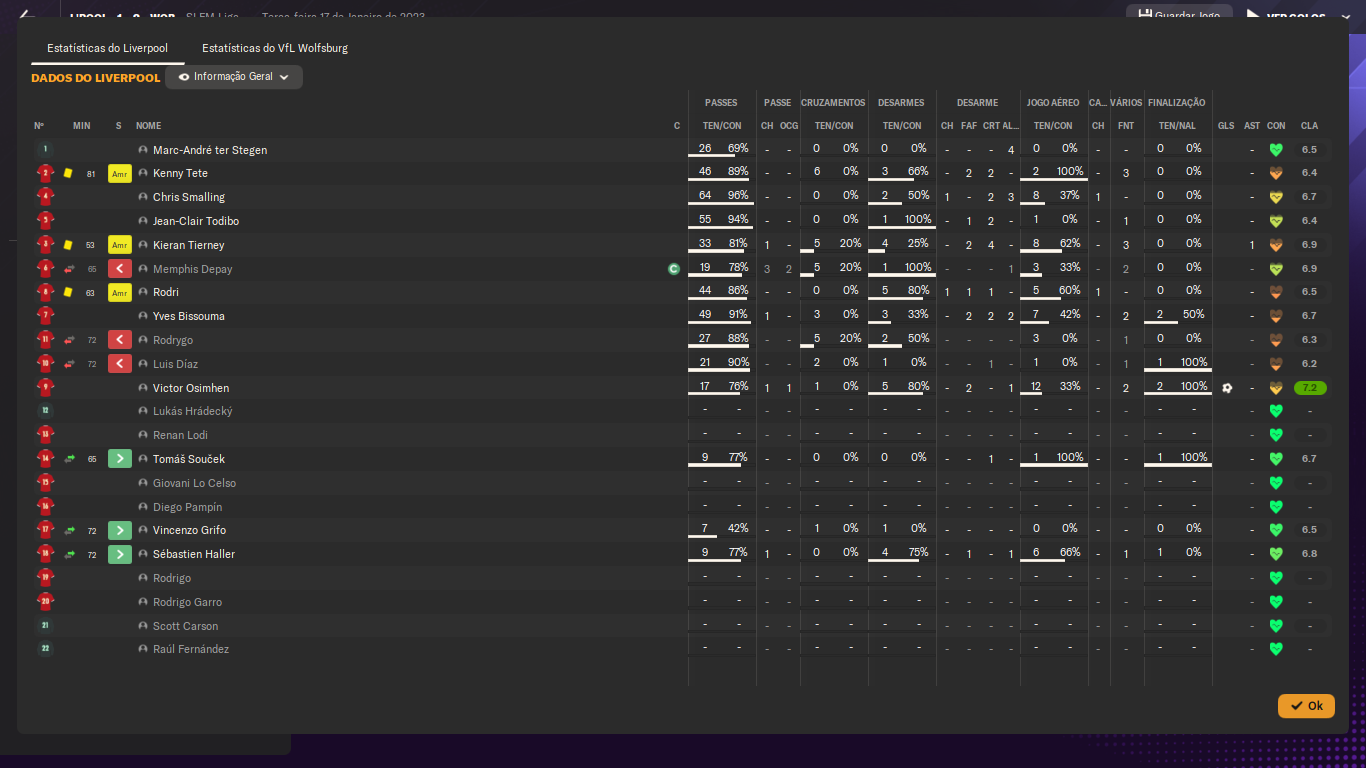
Task: Click Kieran Tierney's assist count 1
Action: [1252, 245]
